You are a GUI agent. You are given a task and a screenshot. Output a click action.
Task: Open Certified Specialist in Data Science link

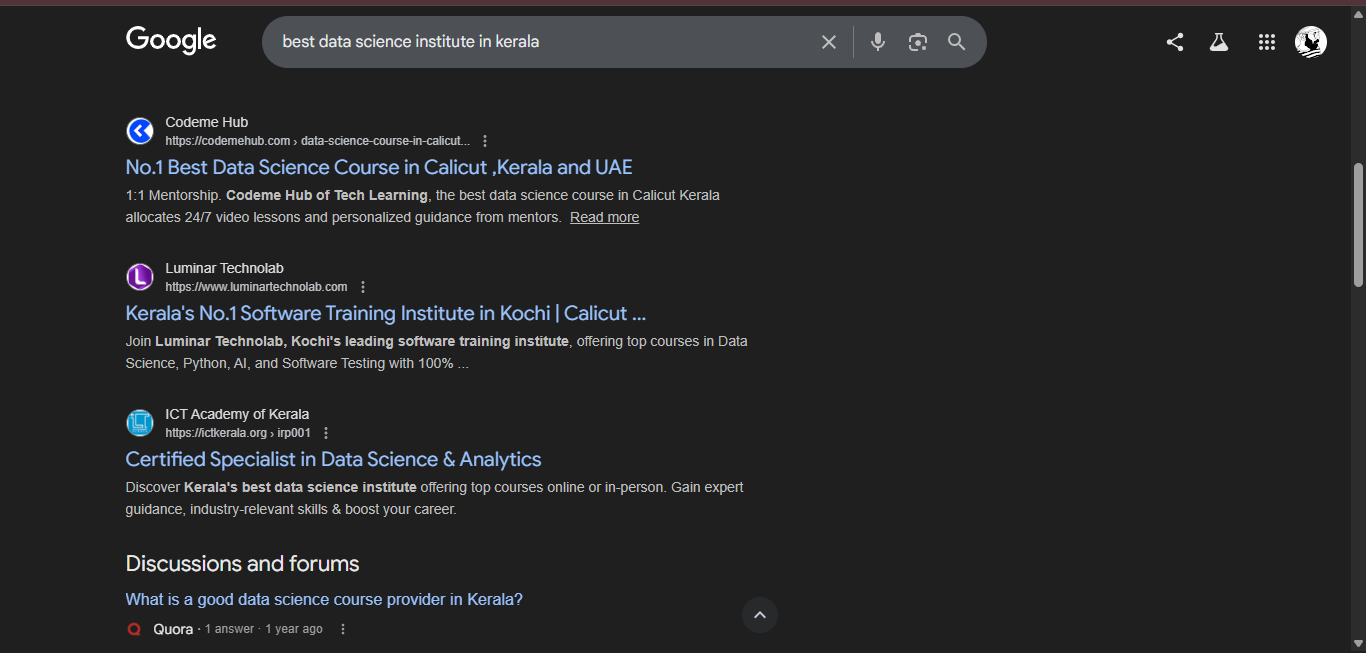333,459
